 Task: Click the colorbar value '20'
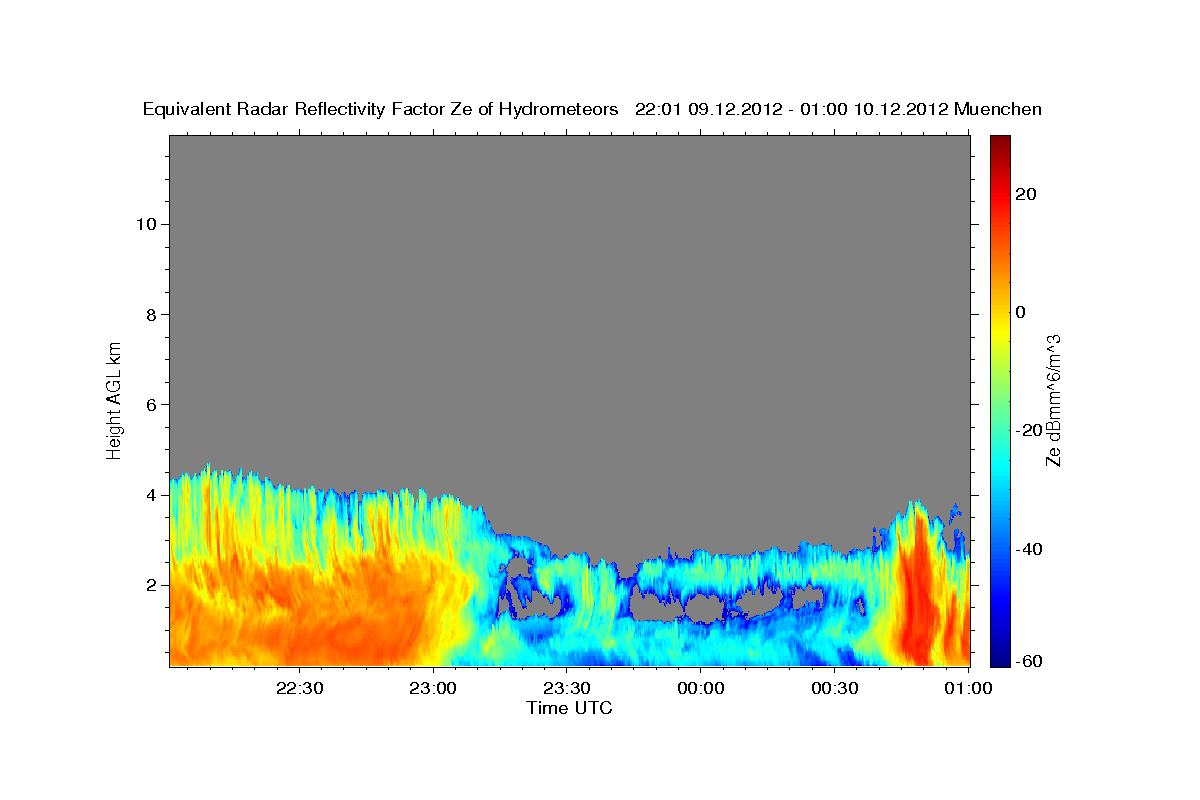[x=1027, y=194]
